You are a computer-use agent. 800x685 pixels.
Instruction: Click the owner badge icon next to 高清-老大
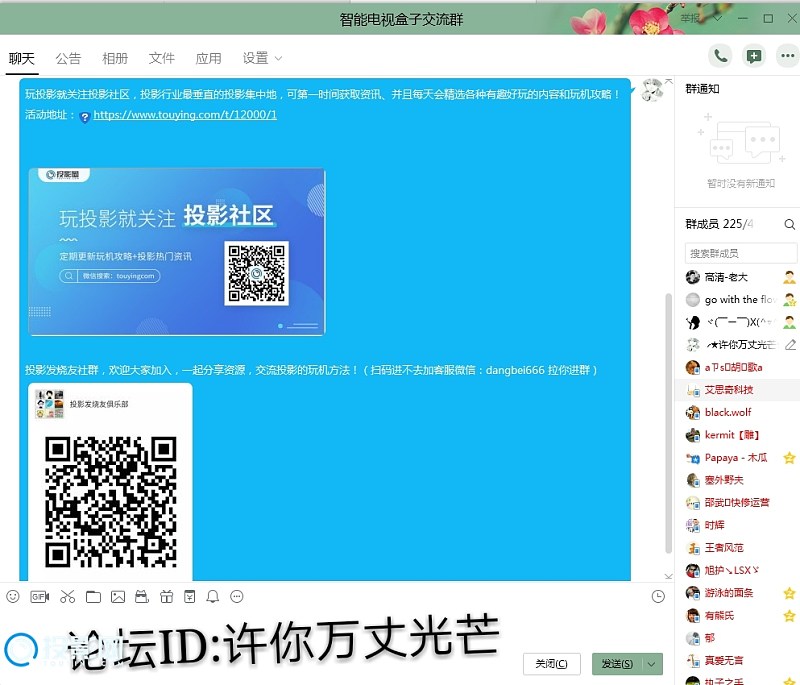789,277
